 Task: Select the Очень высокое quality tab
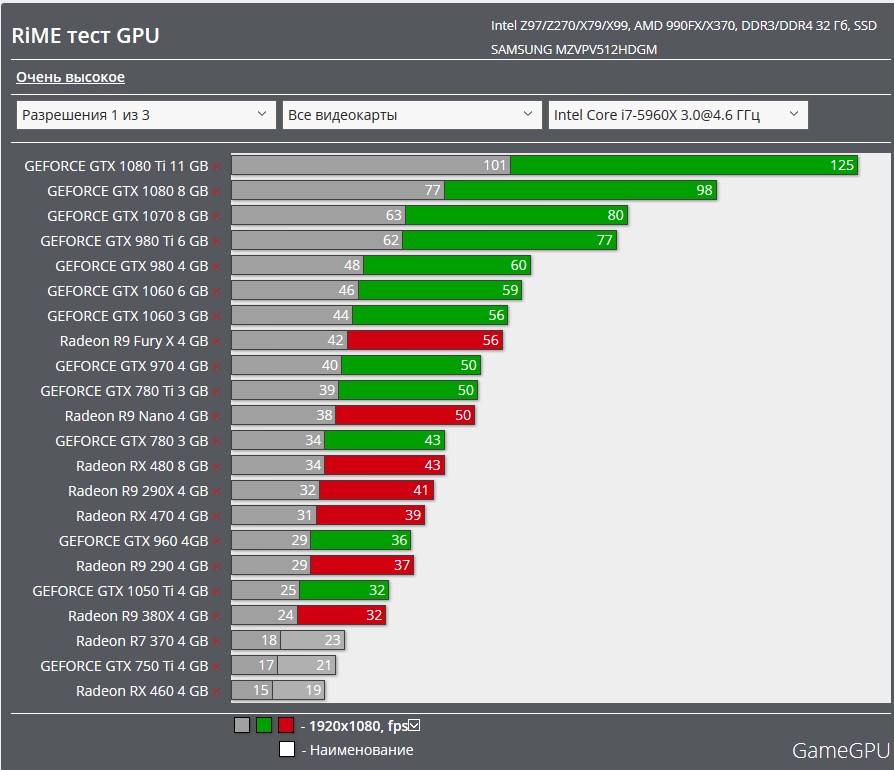[70, 77]
